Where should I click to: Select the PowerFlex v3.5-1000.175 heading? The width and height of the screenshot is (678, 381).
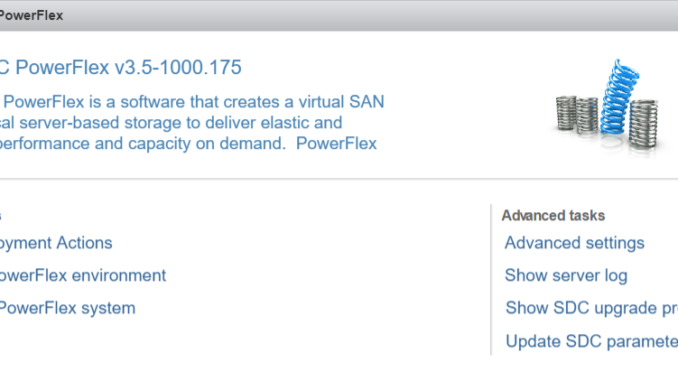click(121, 67)
